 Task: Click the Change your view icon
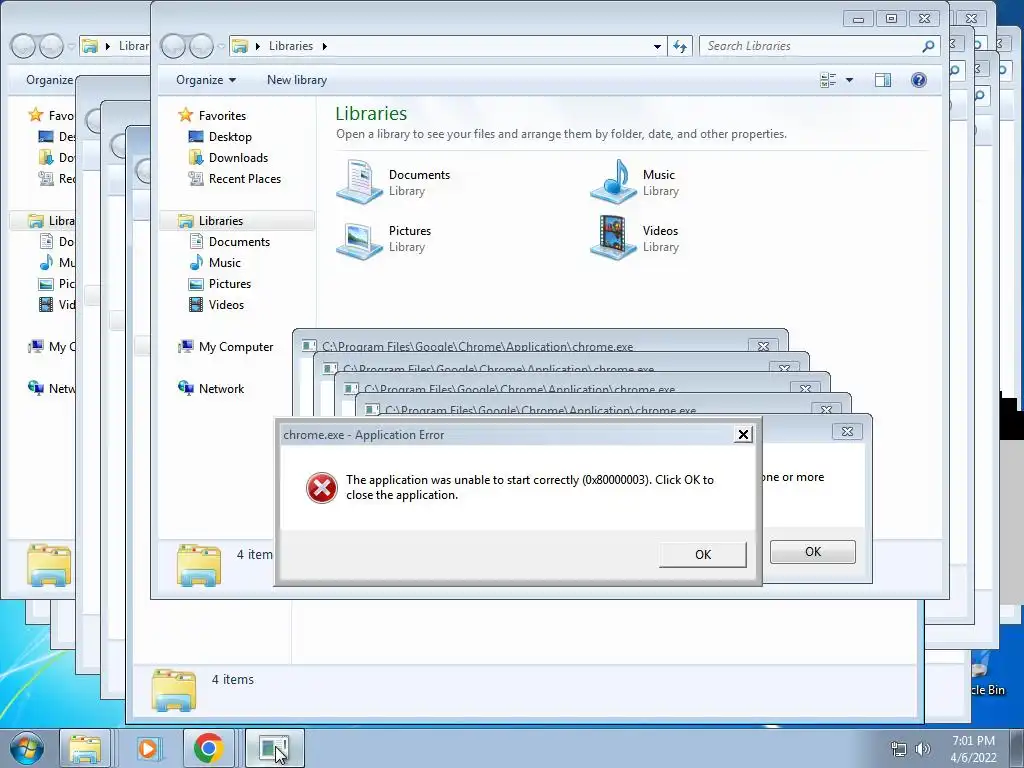[x=828, y=80]
